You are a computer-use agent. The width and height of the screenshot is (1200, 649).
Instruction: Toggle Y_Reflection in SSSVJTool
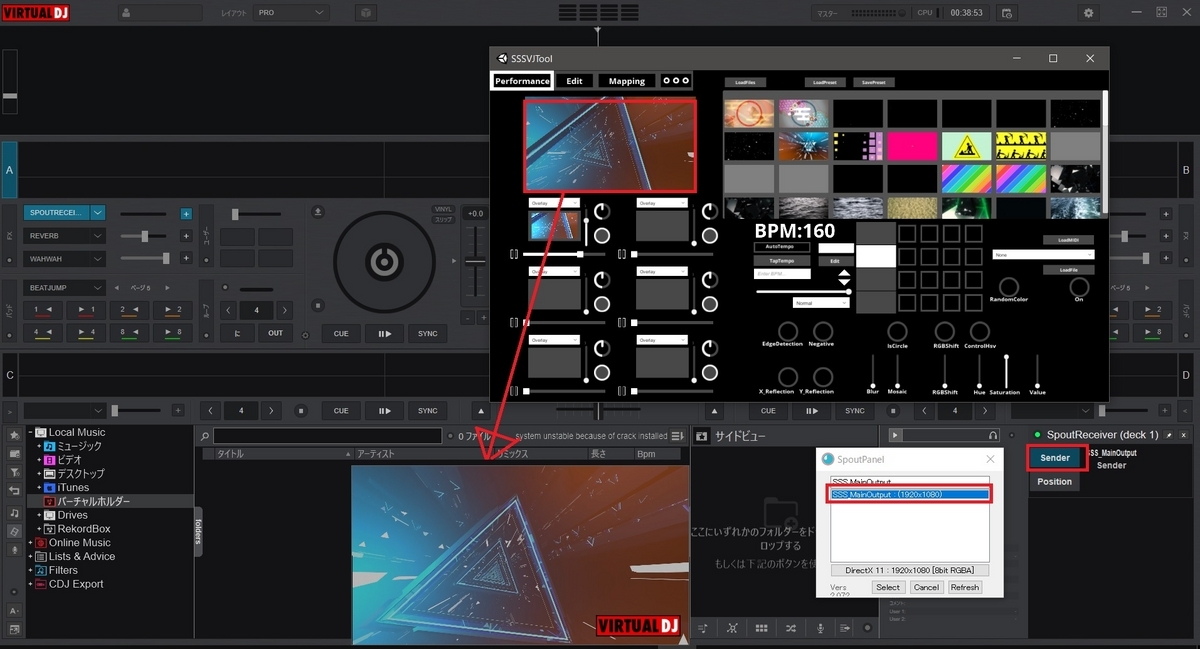[823, 377]
